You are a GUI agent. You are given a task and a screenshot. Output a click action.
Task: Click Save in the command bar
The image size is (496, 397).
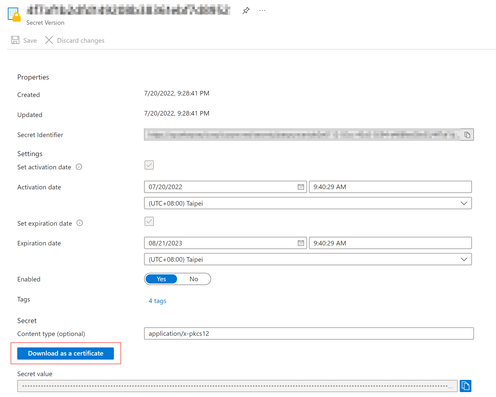point(24,40)
